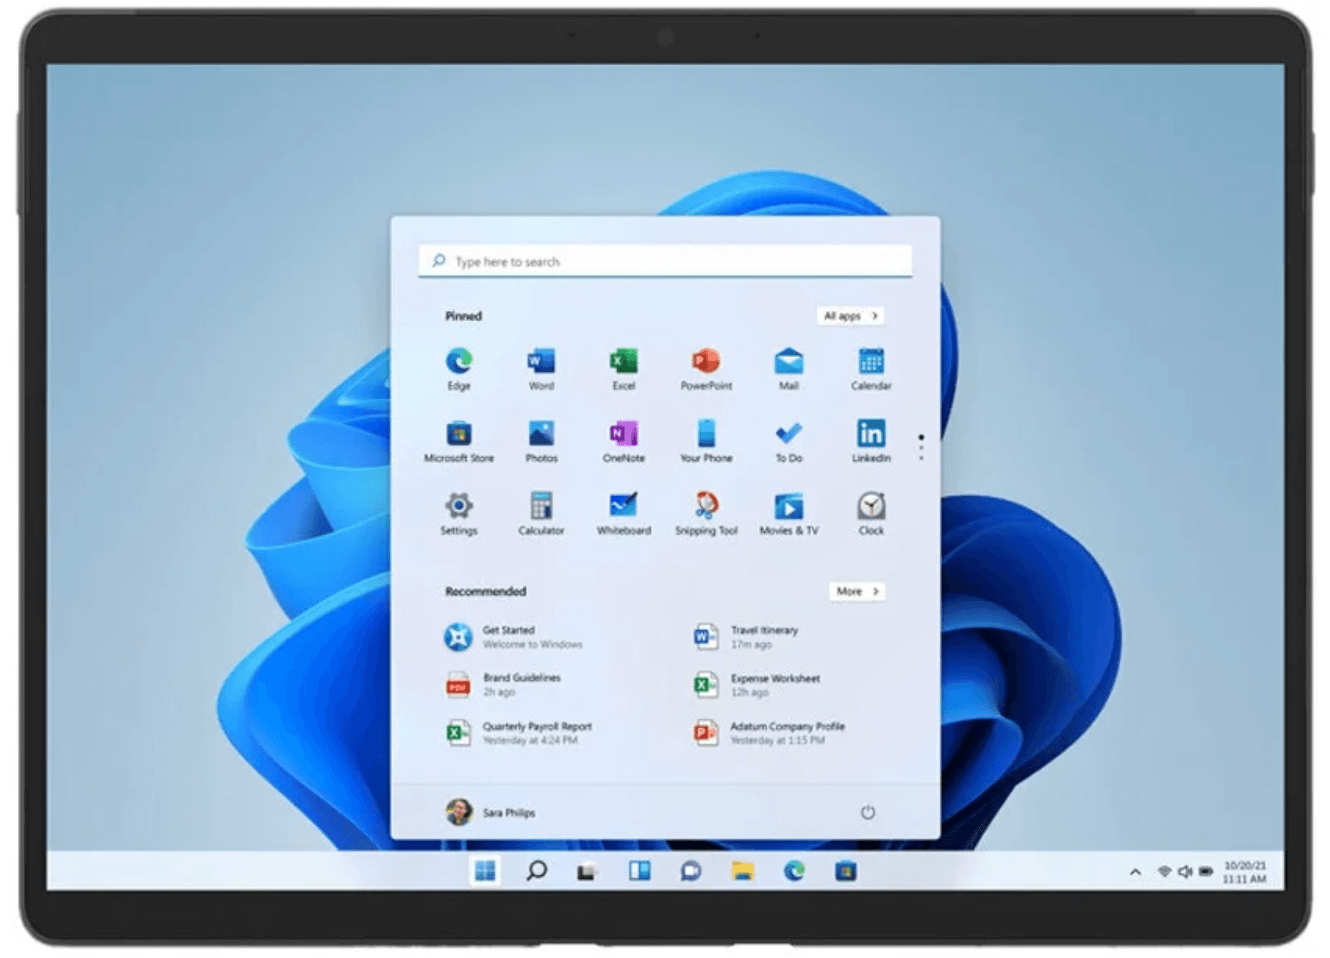Expand the All apps list
This screenshot has height=958, width=1330.
click(851, 316)
